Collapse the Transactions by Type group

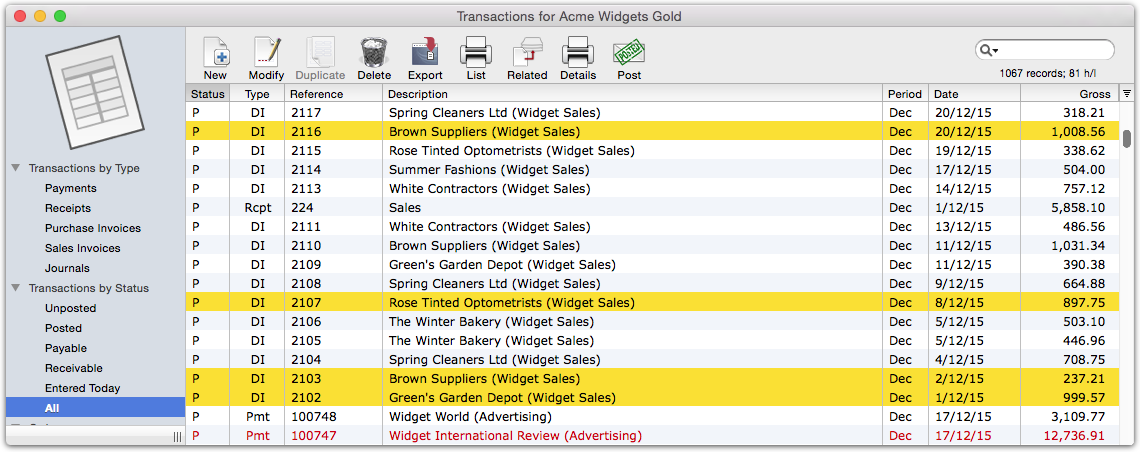point(15,168)
